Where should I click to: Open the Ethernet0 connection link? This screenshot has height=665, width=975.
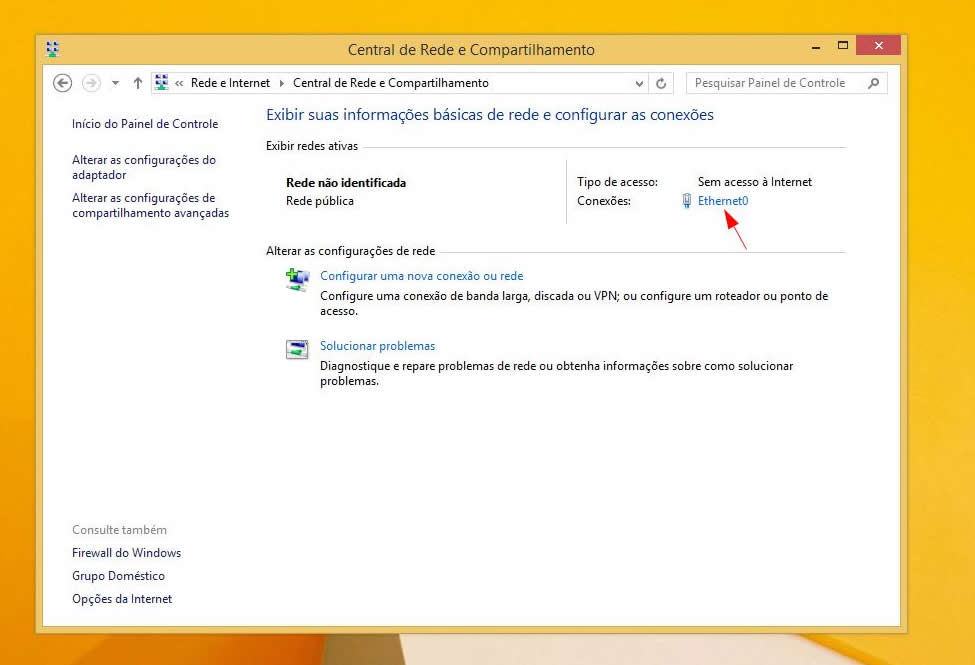tap(723, 201)
